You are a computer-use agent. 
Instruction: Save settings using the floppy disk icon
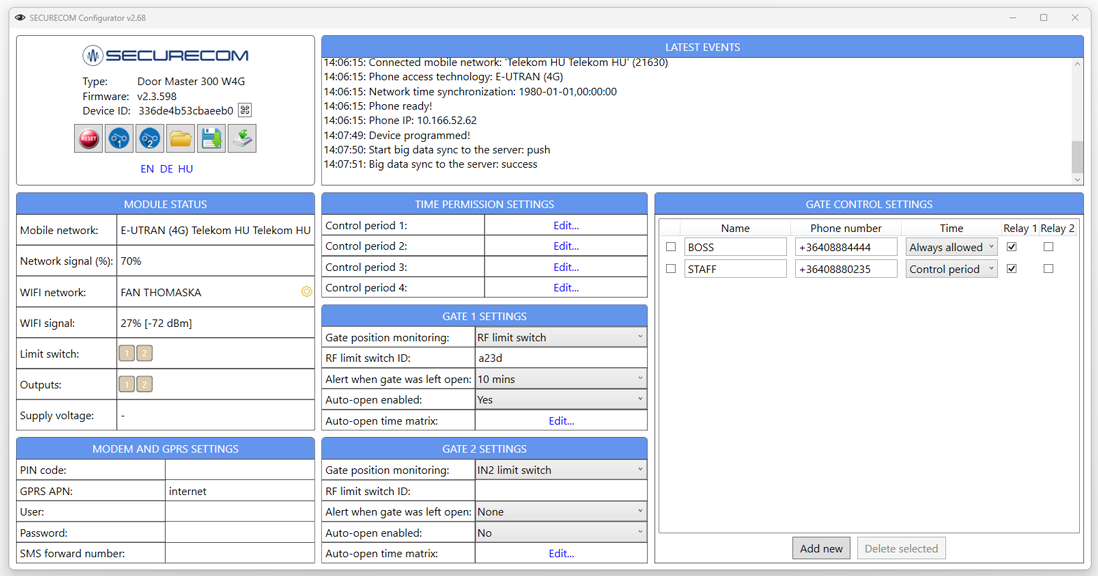(211, 139)
